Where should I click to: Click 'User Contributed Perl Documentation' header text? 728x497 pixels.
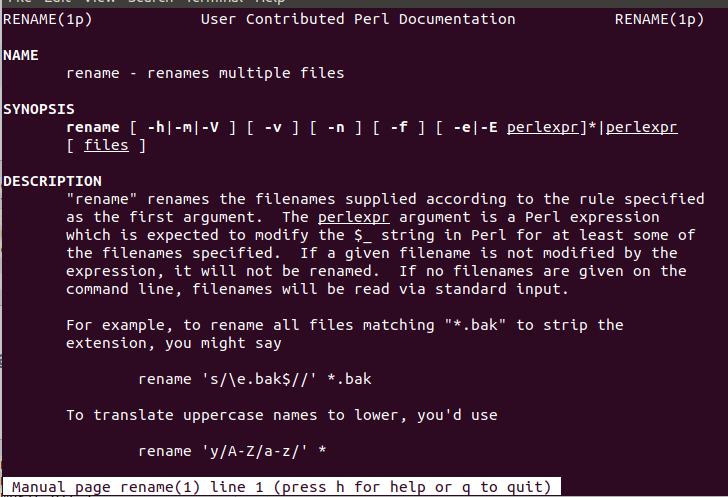[358, 20]
